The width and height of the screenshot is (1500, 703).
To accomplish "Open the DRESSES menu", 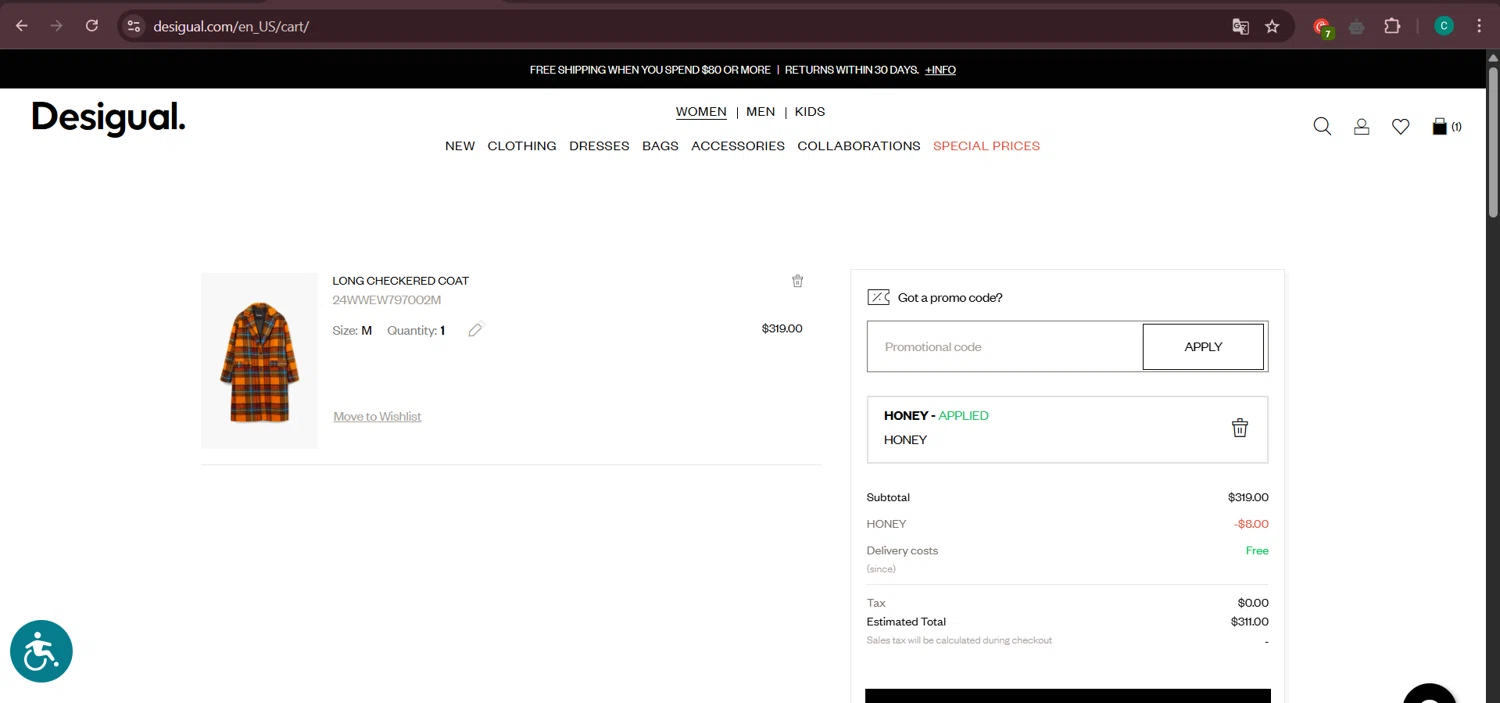I will [x=599, y=146].
